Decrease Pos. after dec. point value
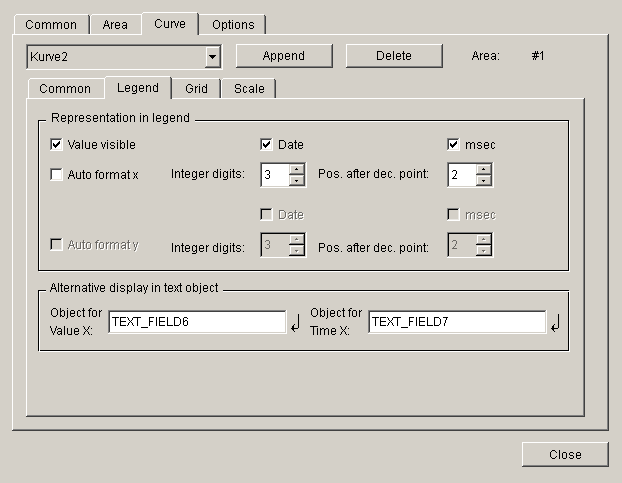Screen dimensions: 622x483 point(484,181)
